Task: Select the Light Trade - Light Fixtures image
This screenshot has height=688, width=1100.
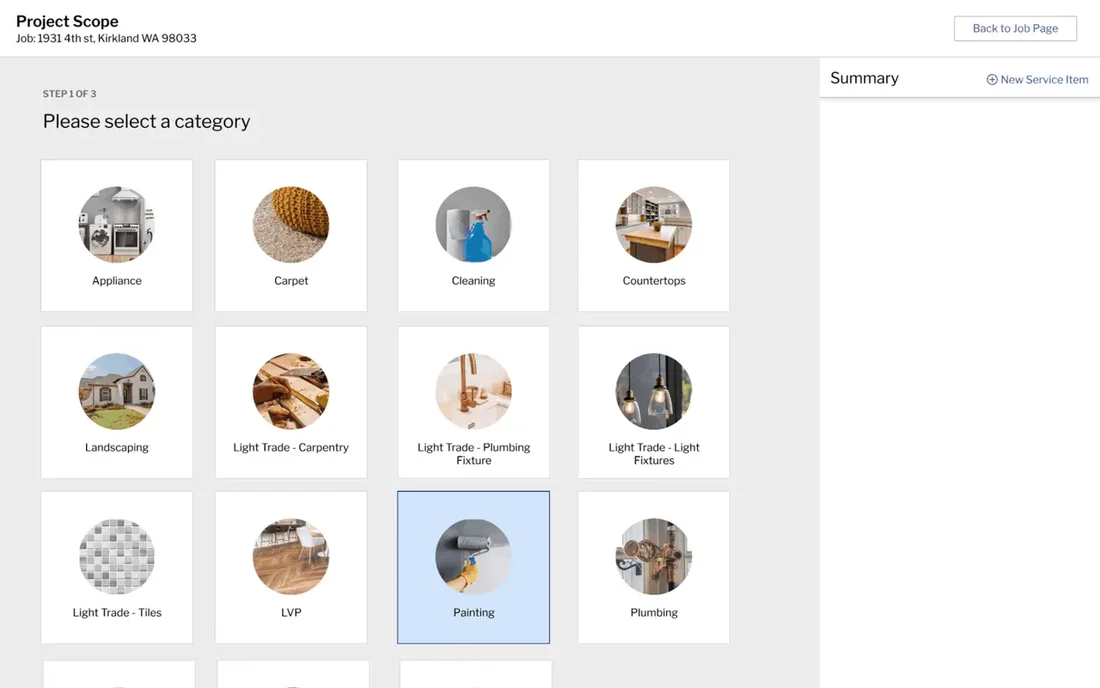Action: point(654,391)
